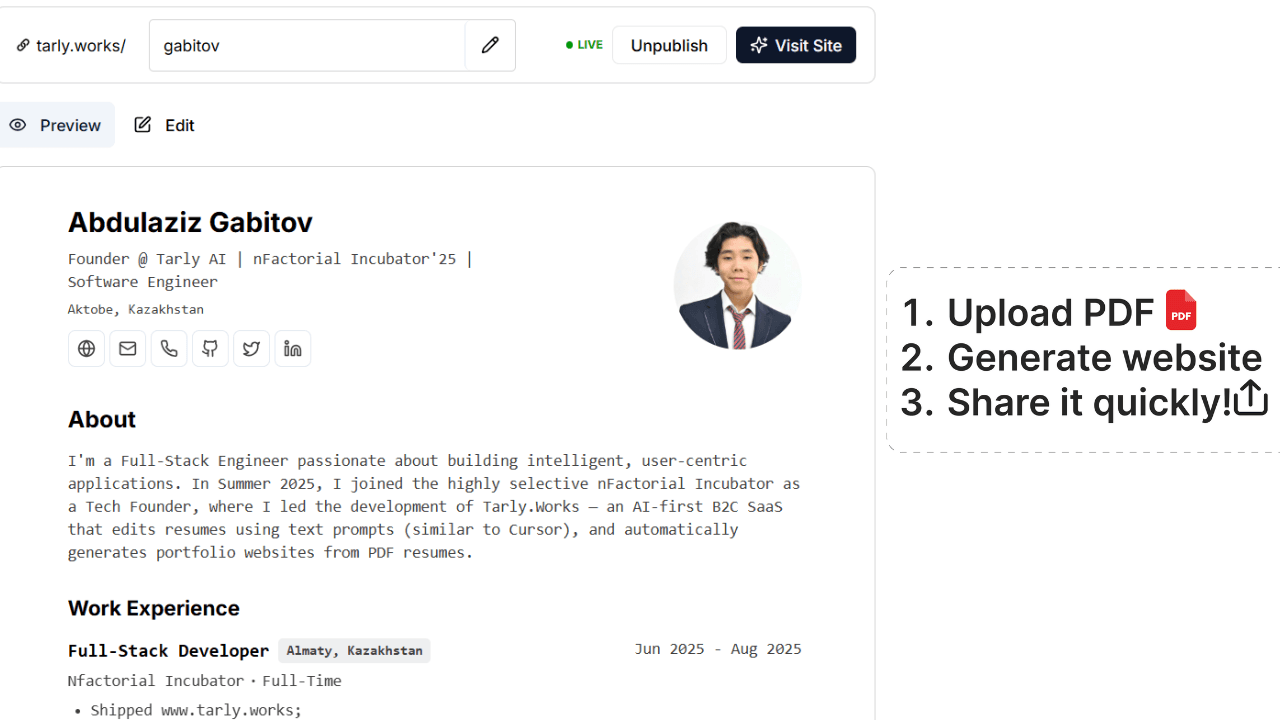Viewport: 1280px width, 720px height.
Task: Click the profile photo of Abdulaziz
Action: 737,285
